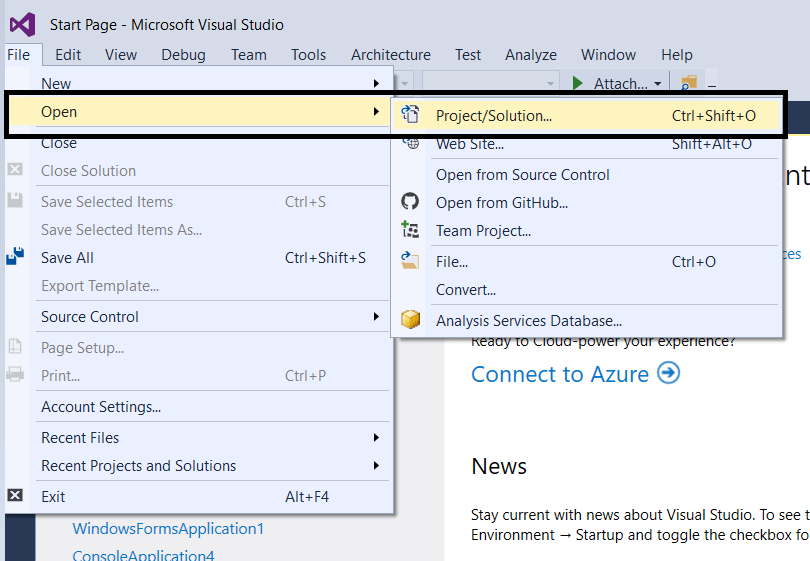Select Team Project... entry
810x561 pixels.
586,230
